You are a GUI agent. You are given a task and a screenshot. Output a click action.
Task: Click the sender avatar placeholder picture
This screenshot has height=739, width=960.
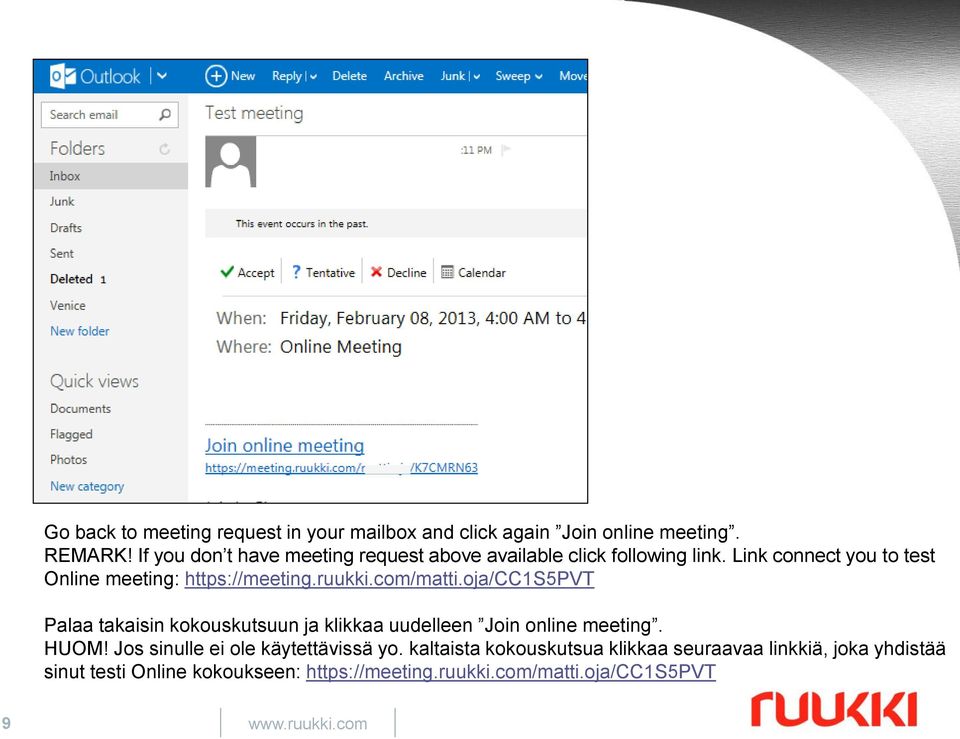point(230,162)
